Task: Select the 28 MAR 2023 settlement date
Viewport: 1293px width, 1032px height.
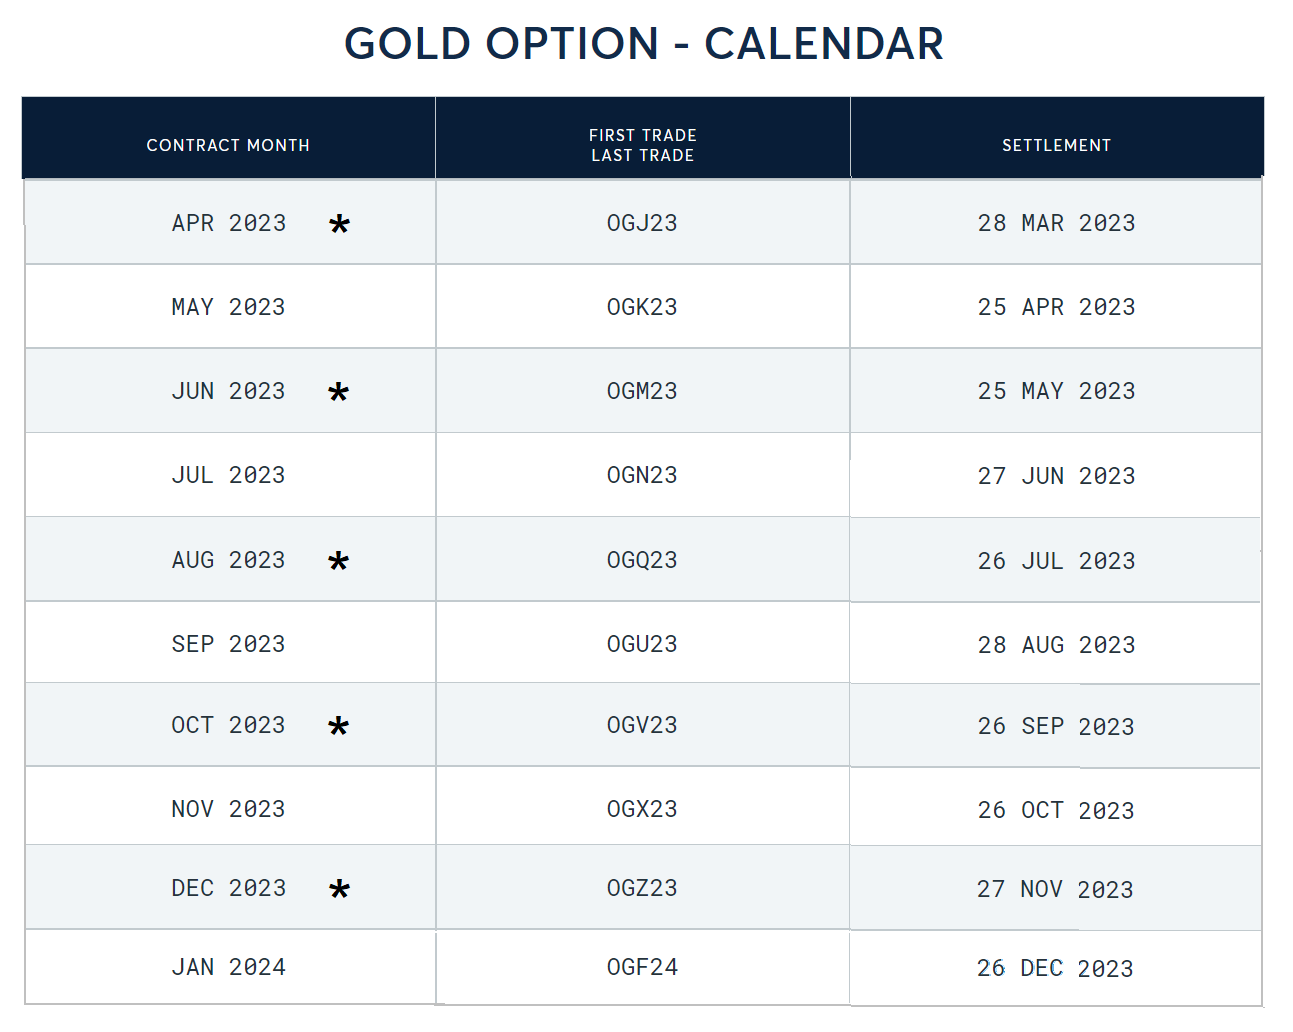Action: coord(1056,223)
